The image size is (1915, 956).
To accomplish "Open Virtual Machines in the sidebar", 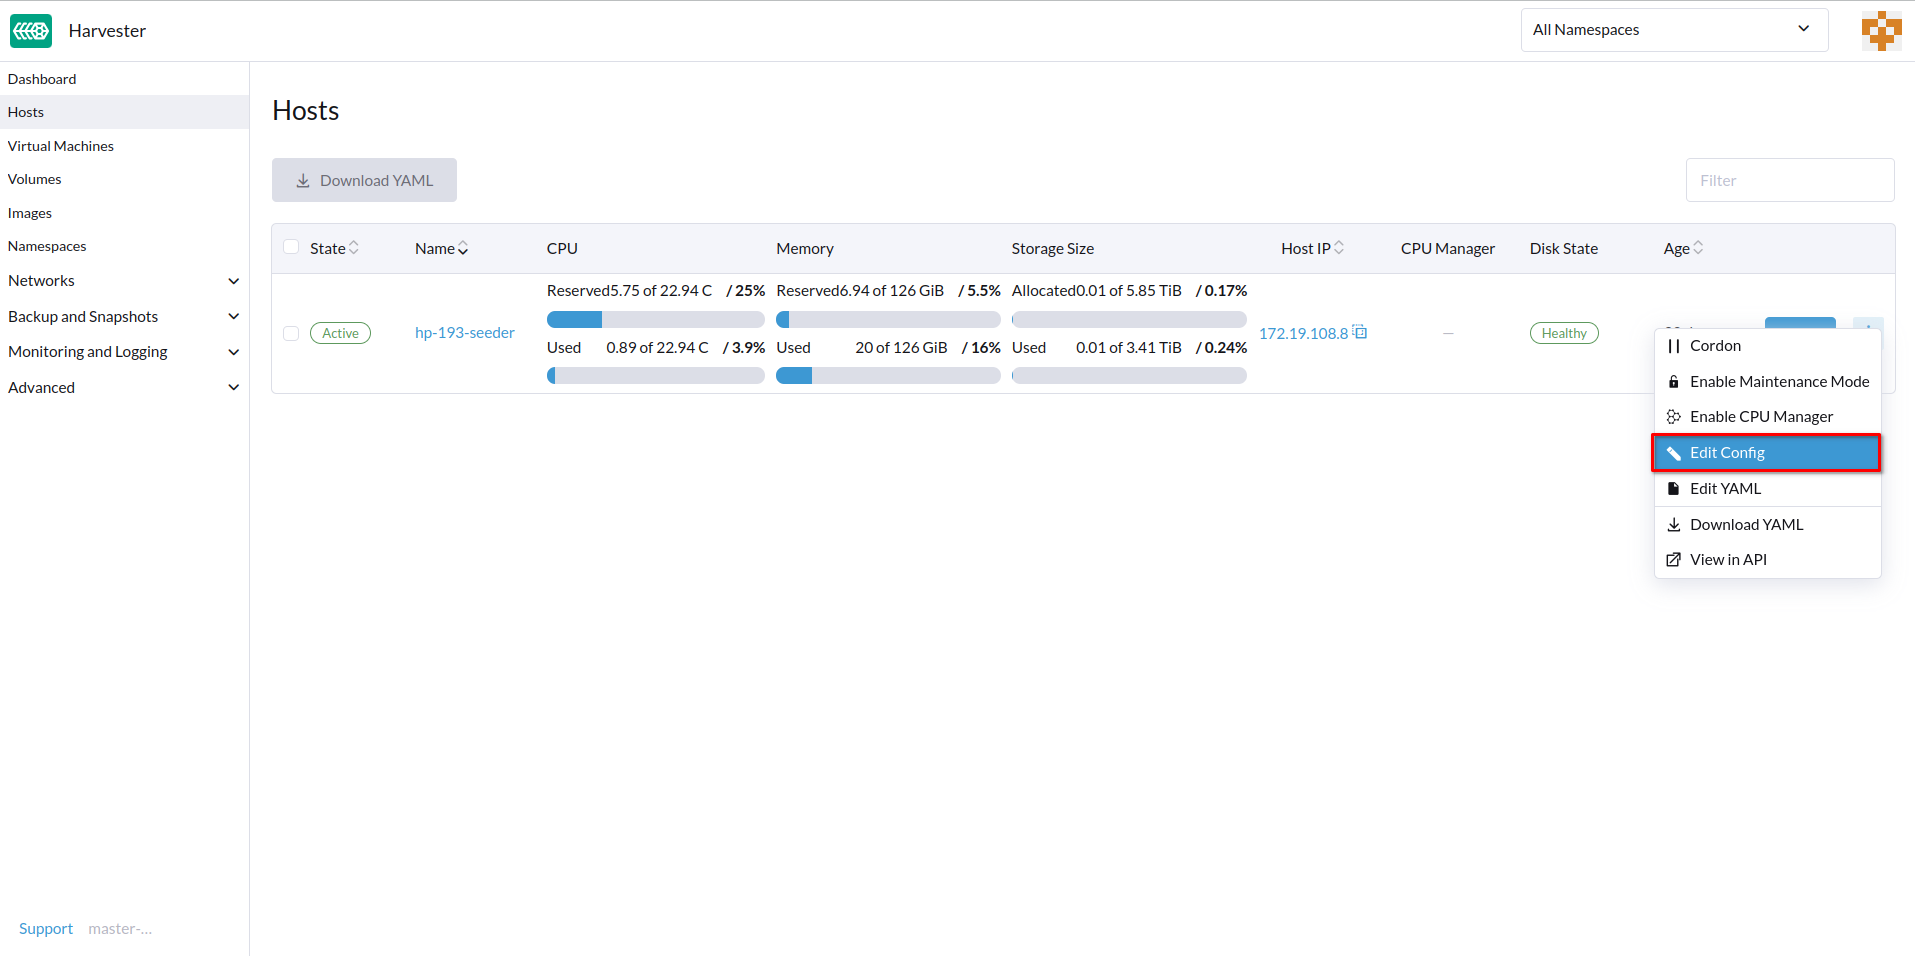I will 60,145.
